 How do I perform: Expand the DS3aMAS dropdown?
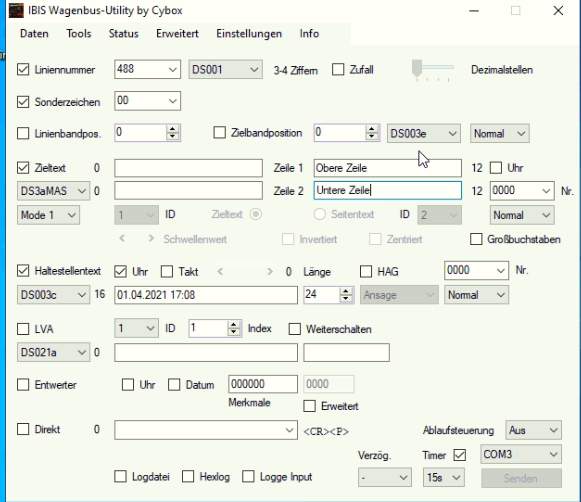[53, 191]
